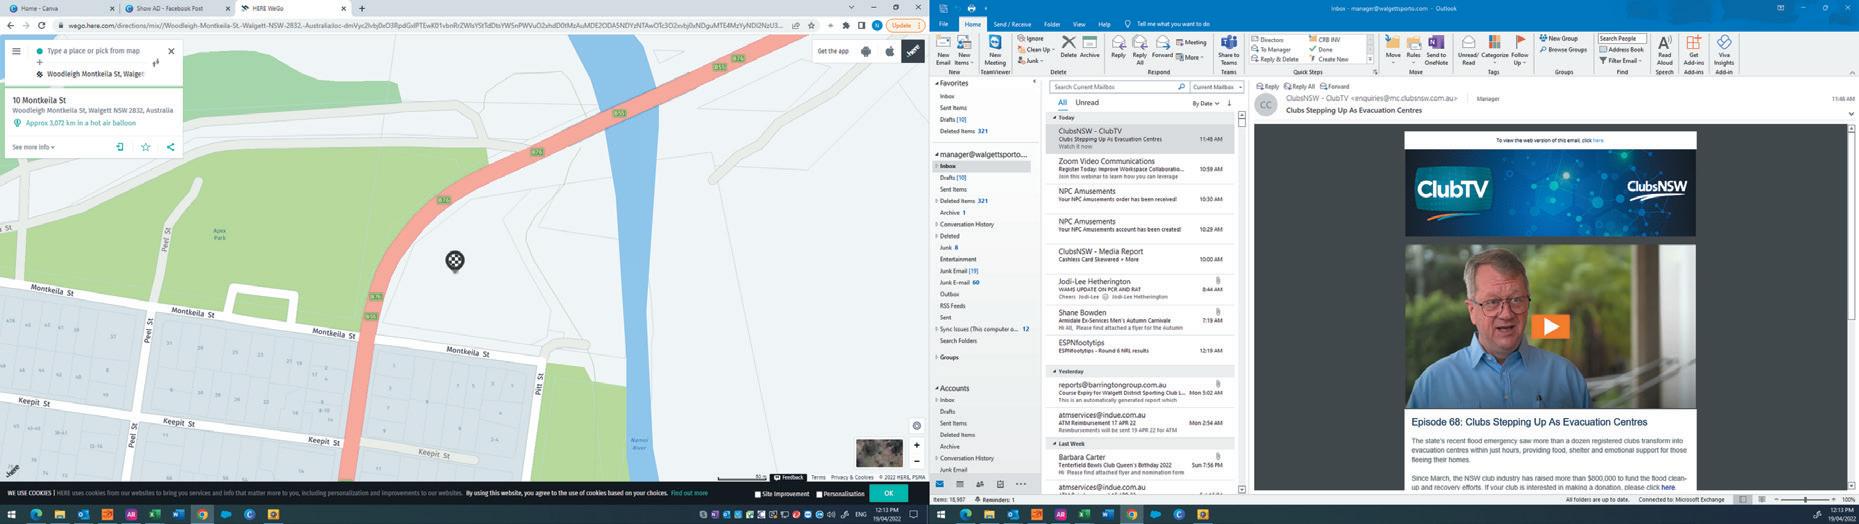Clear the HERE WeGo route search panel

(x=171, y=51)
